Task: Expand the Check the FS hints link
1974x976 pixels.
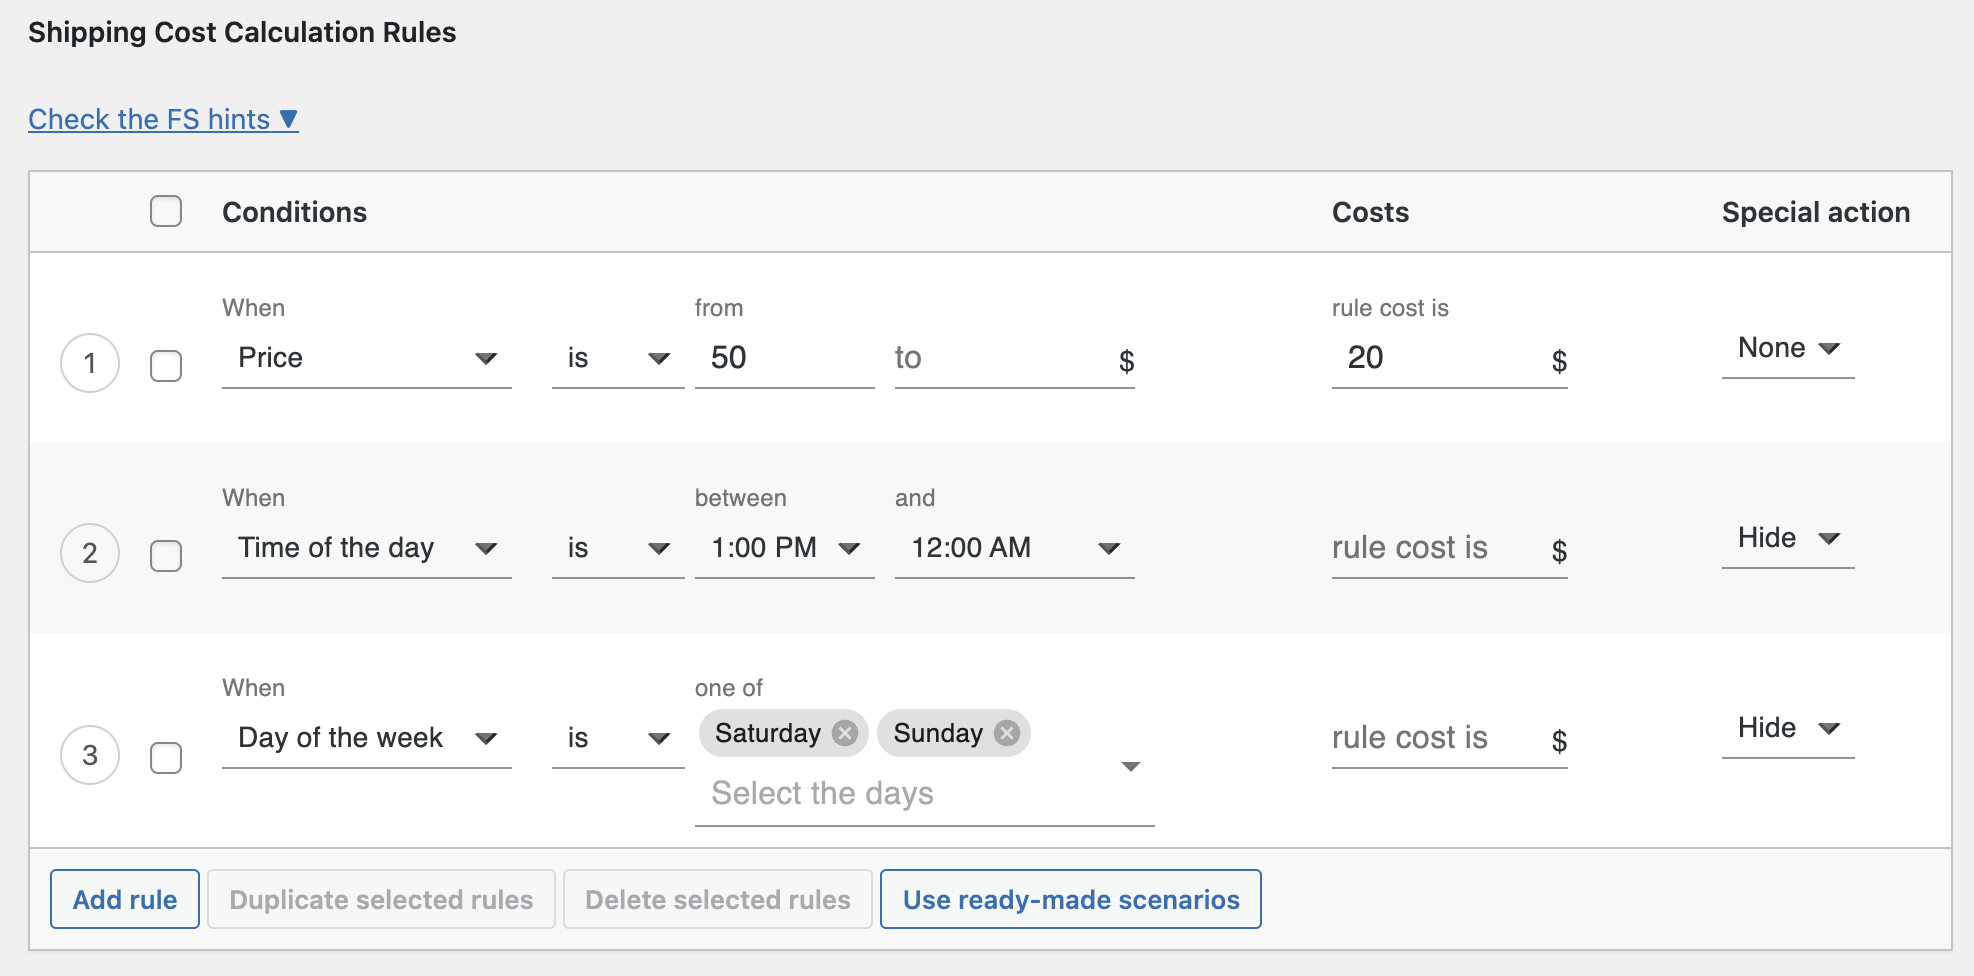Action: [163, 119]
